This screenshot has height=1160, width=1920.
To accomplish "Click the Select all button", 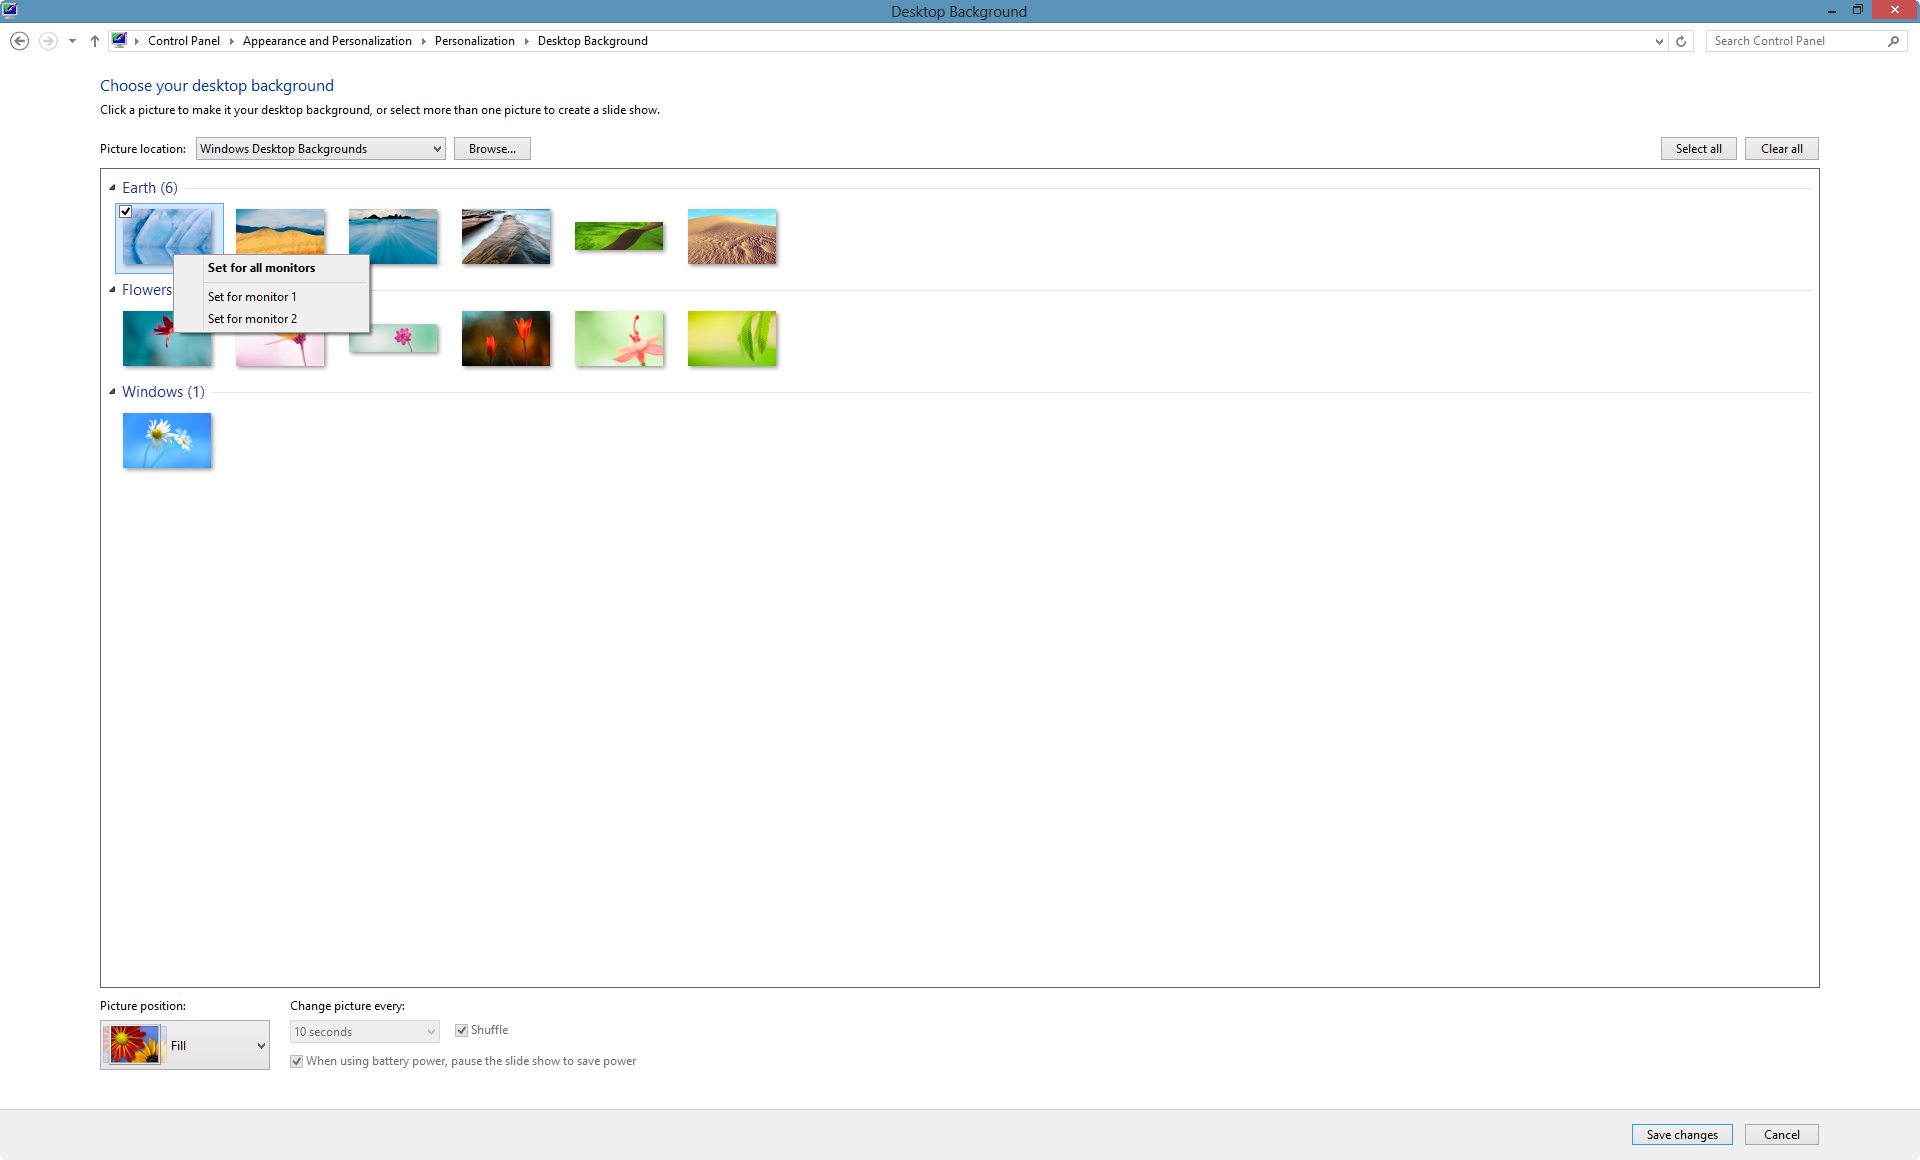I will click(x=1698, y=148).
